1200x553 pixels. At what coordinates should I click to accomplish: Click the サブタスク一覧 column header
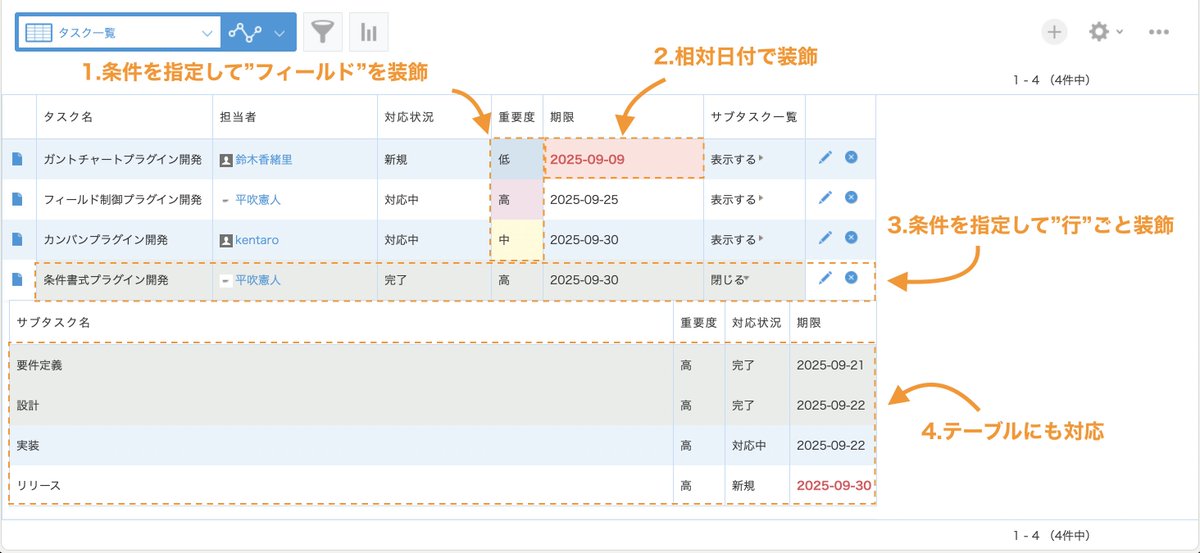(754, 117)
